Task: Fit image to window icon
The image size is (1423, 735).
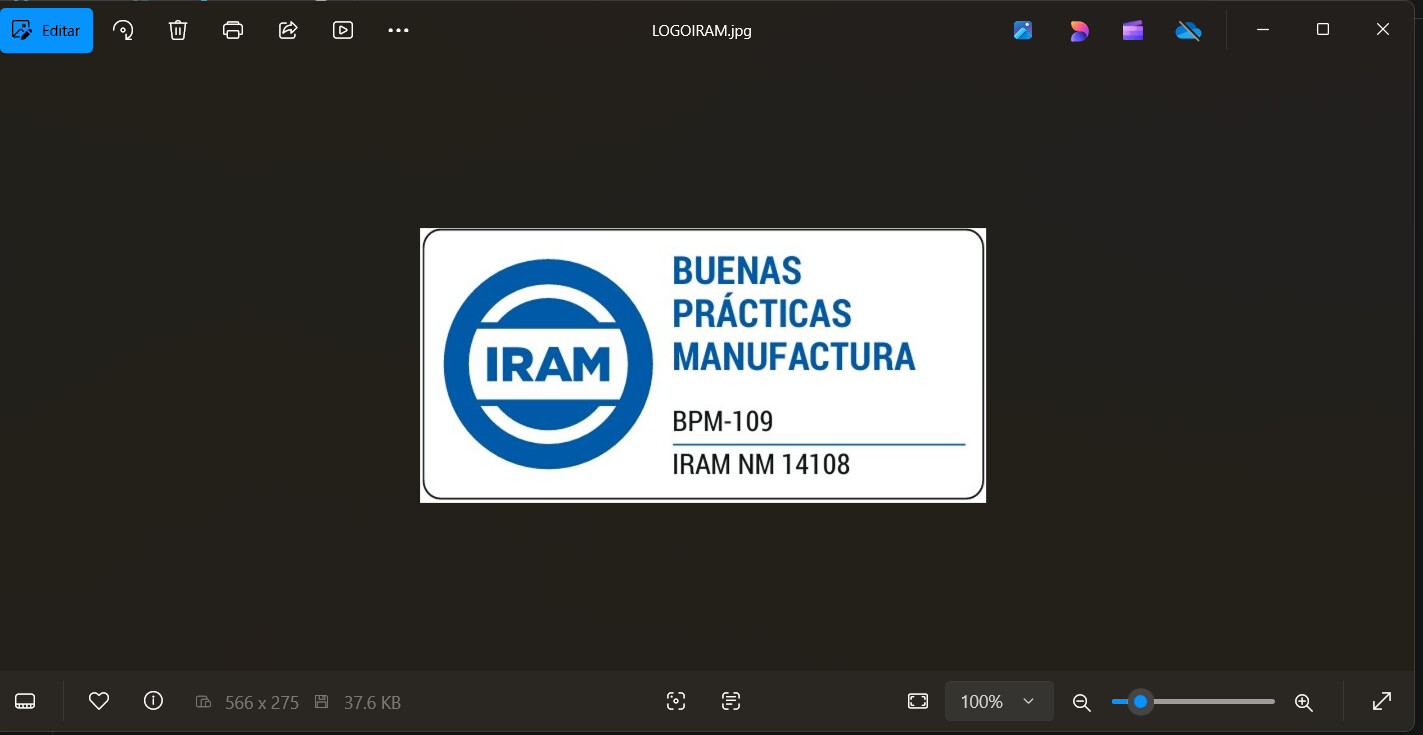Action: pos(918,701)
